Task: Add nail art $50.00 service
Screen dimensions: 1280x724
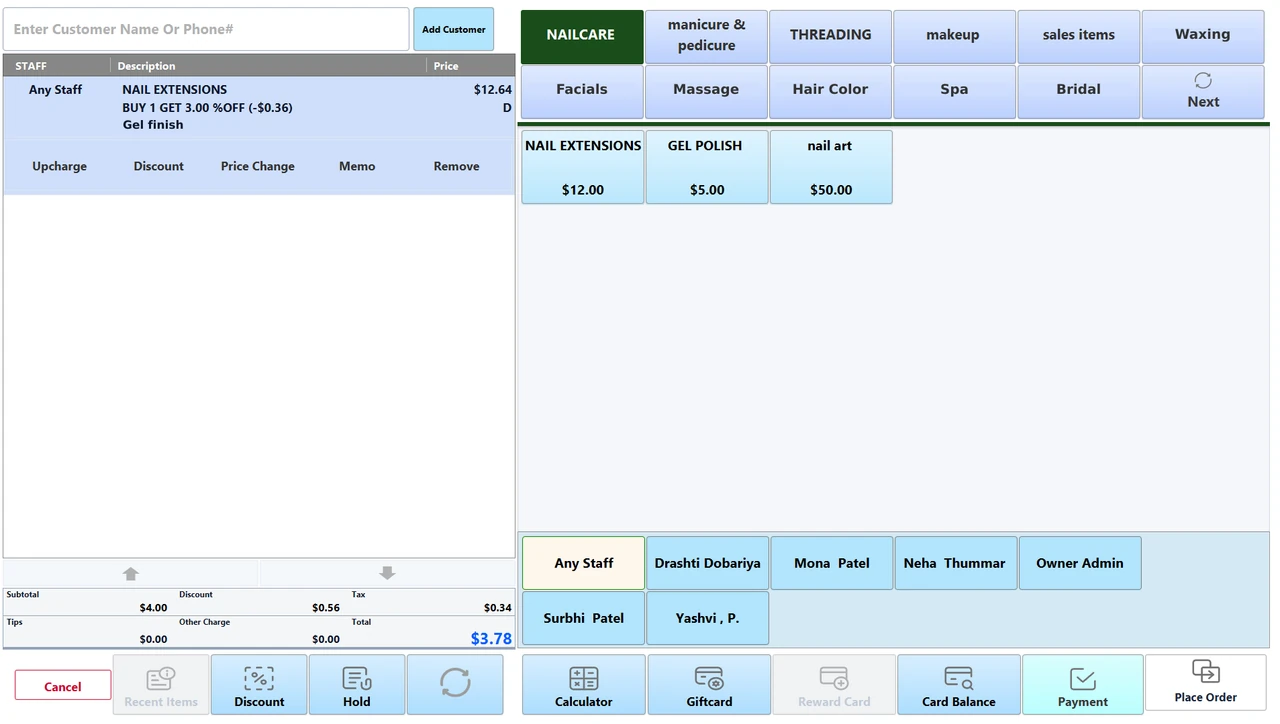Action: point(831,167)
